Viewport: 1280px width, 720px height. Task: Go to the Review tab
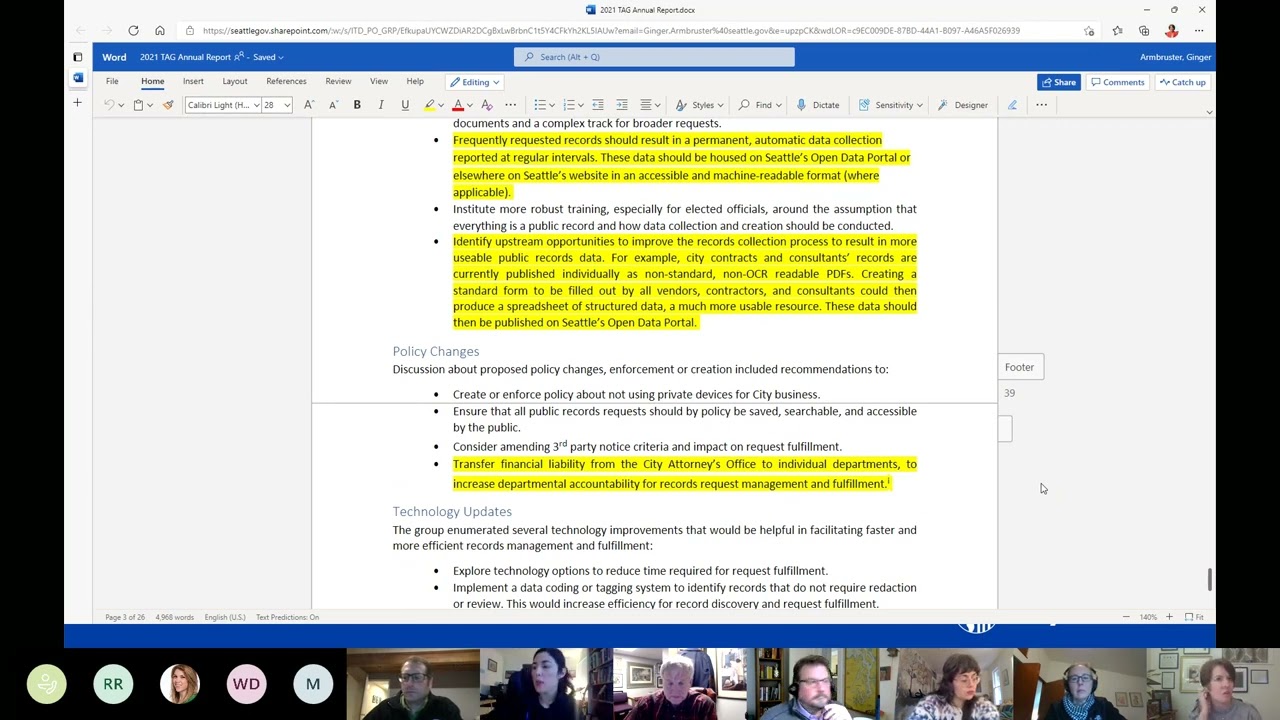click(338, 81)
